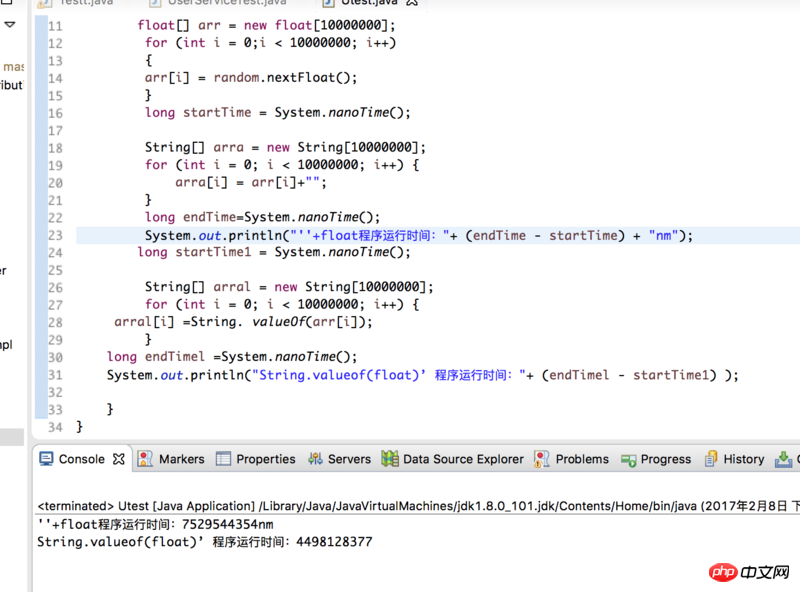Click line number 34 in the gutter
Image resolution: width=800 pixels, height=592 pixels.
tap(56, 427)
